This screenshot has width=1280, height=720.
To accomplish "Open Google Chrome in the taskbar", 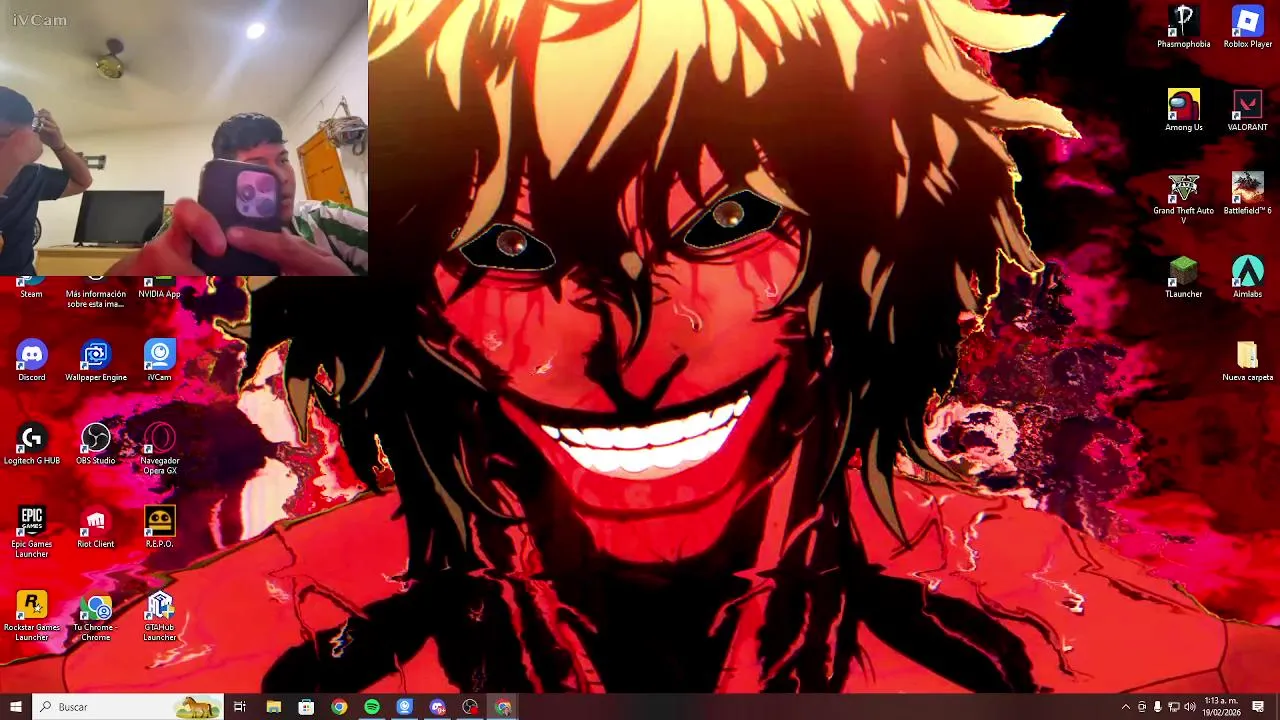I will tap(339, 707).
